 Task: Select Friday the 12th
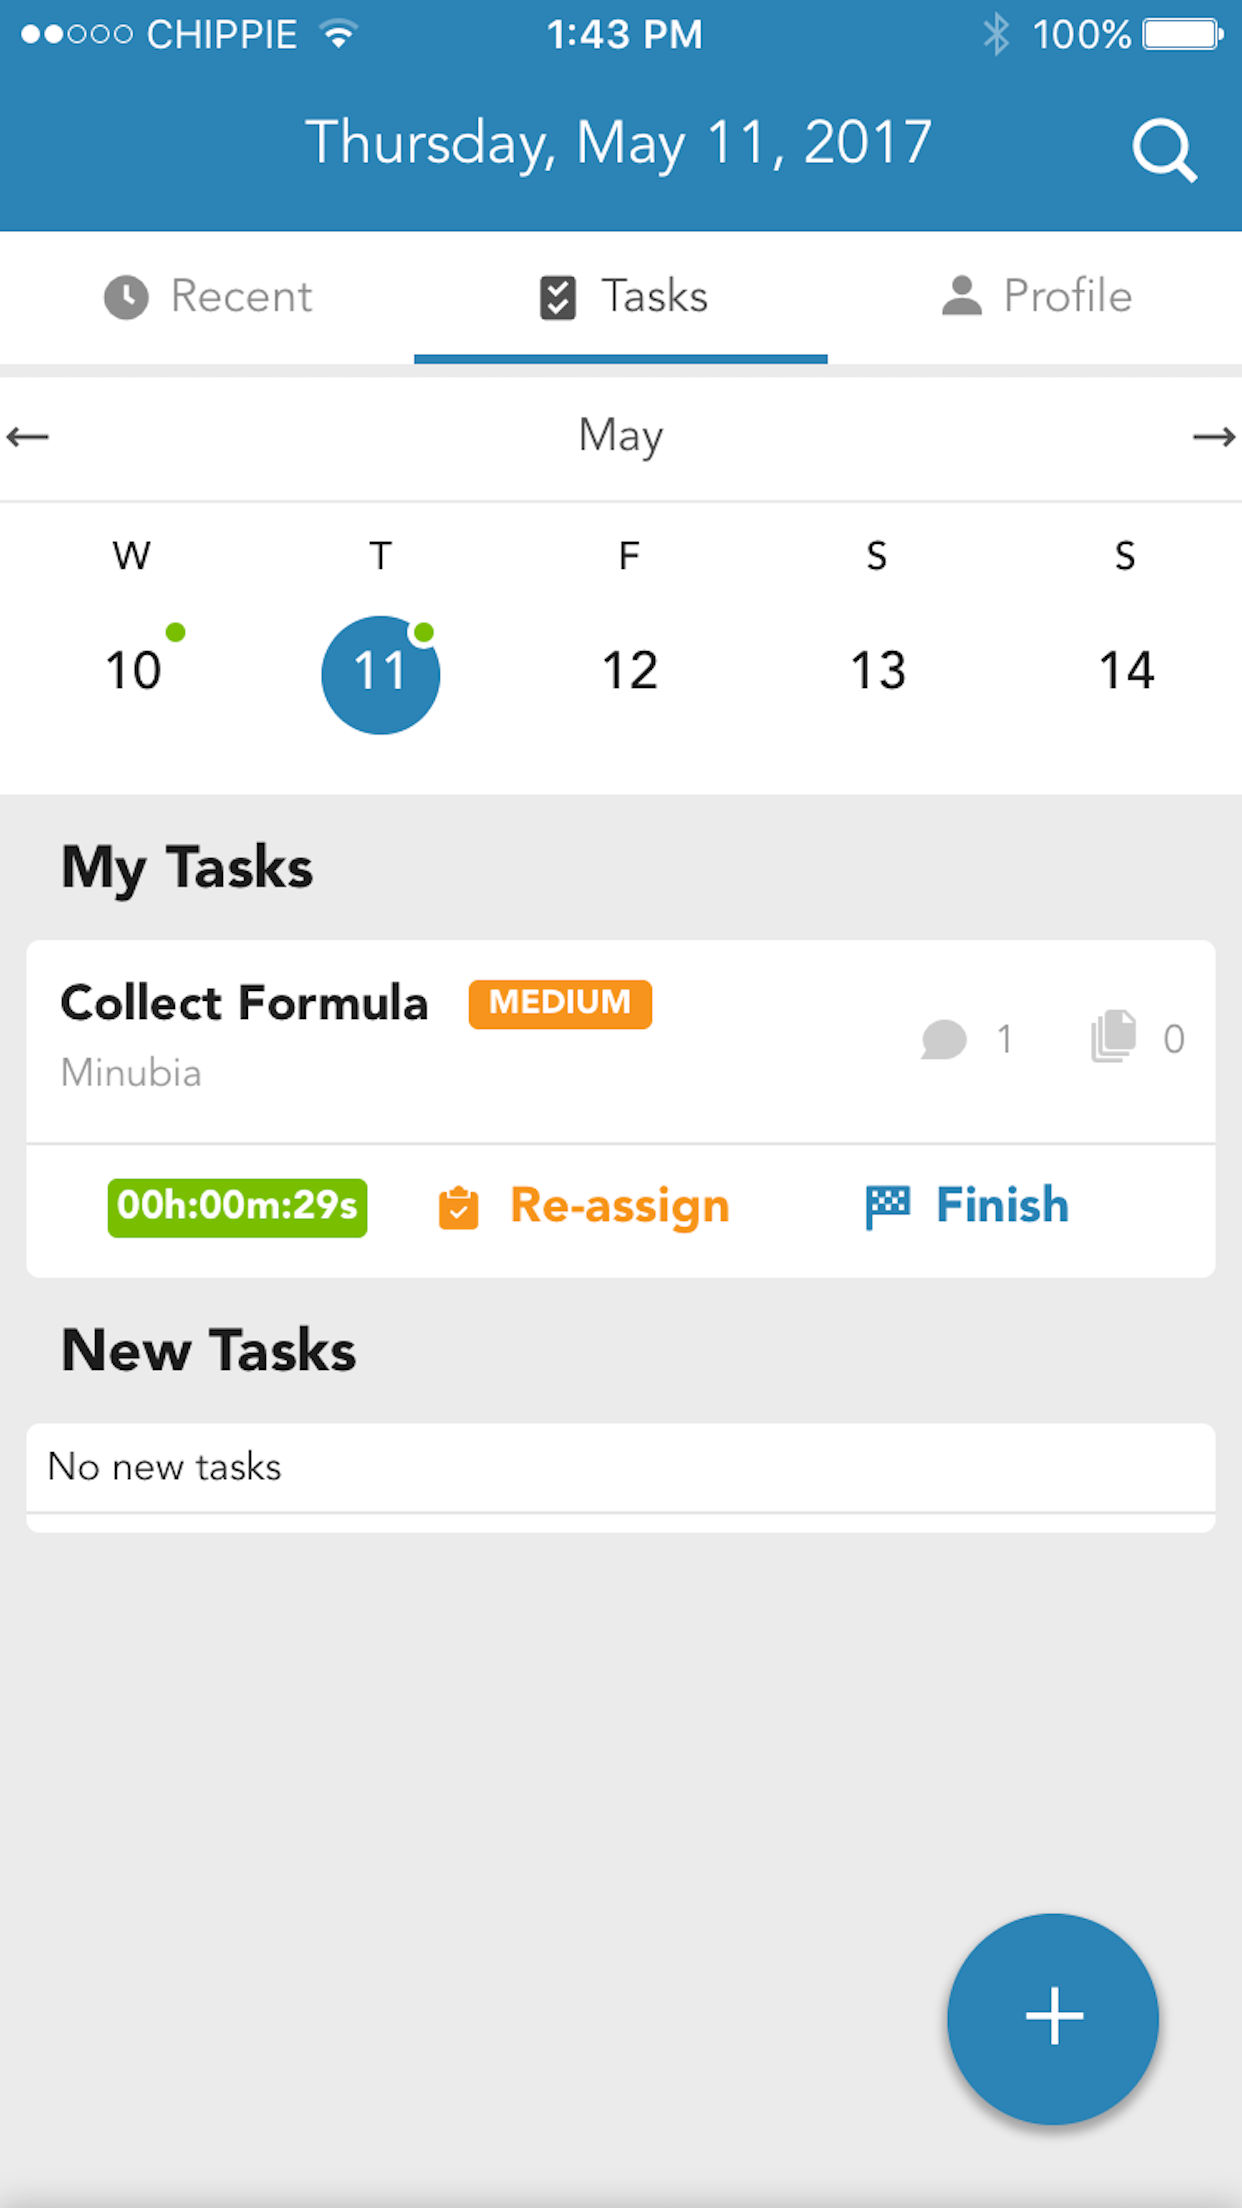coord(629,670)
